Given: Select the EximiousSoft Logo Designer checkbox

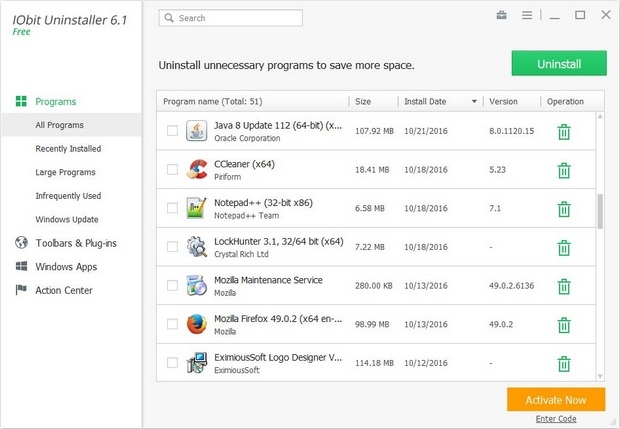Looking at the screenshot, I should click(172, 363).
